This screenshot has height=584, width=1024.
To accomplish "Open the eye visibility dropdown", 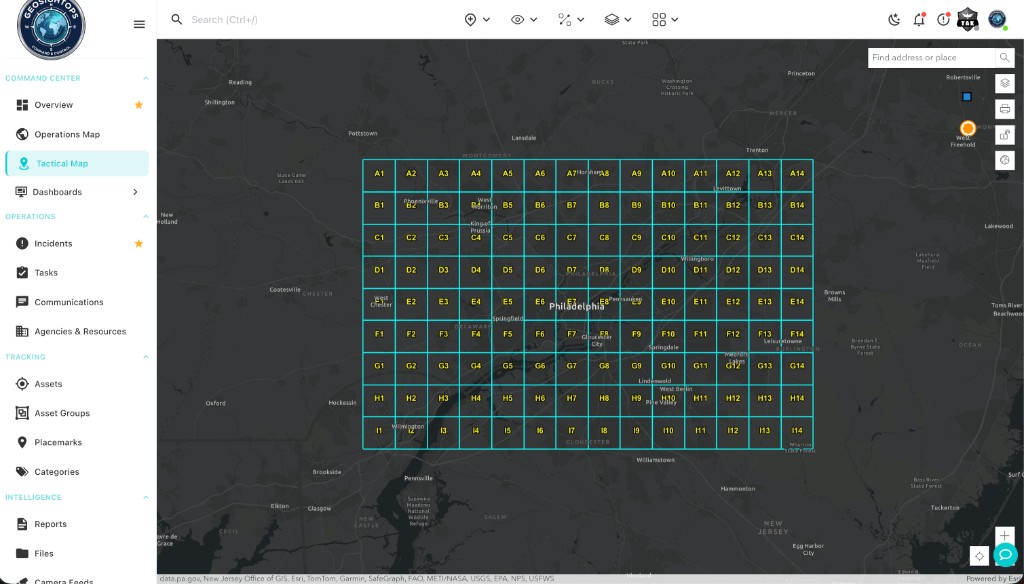I will [524, 20].
